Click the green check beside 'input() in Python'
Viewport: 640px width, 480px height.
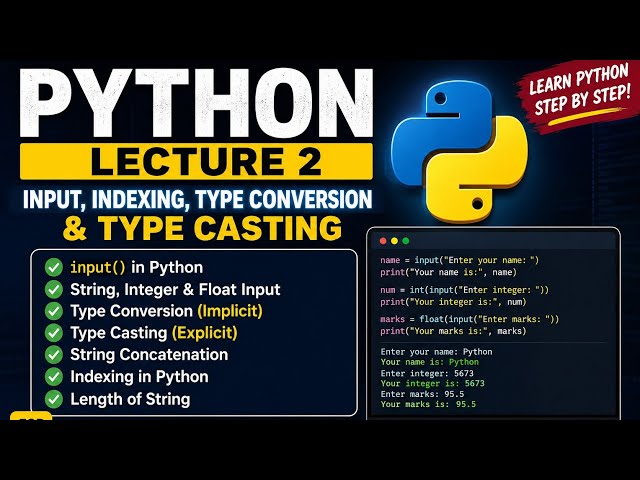(53, 268)
